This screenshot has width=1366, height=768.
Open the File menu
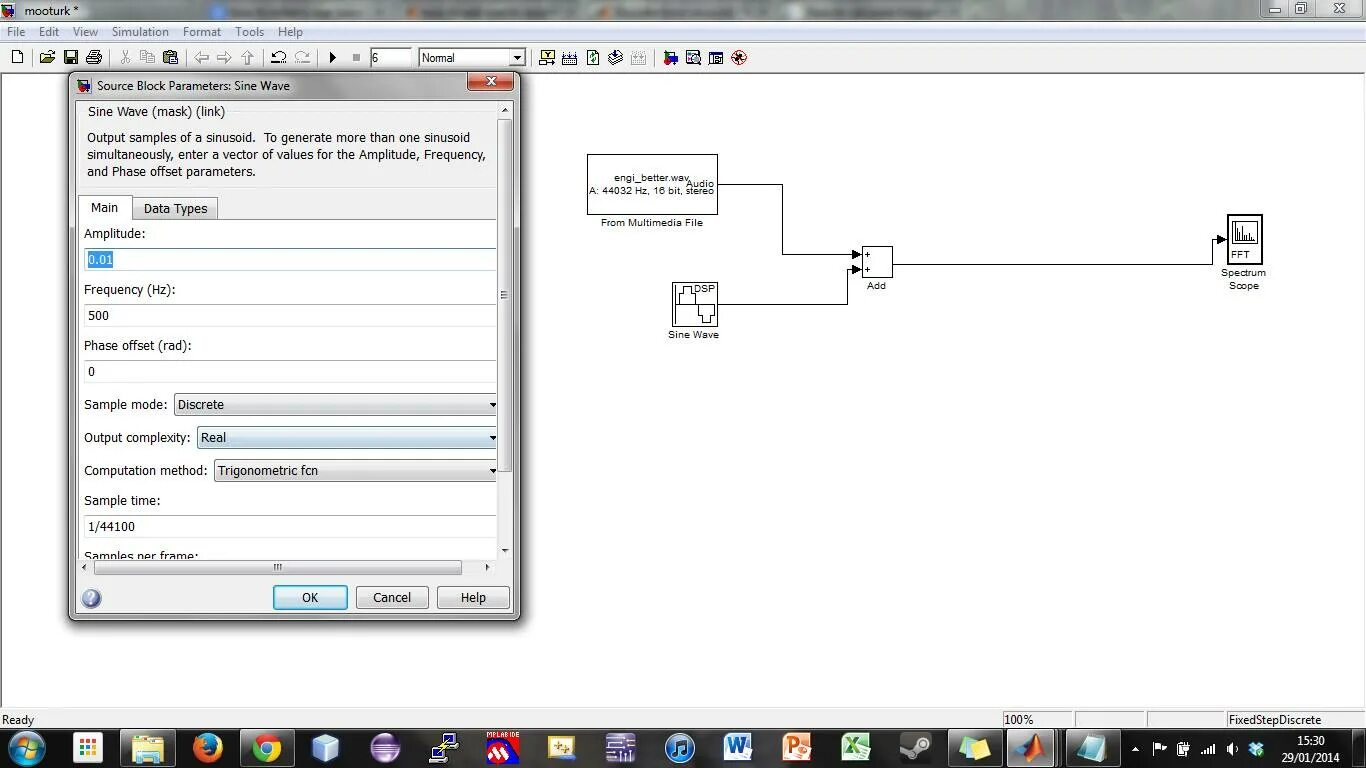16,32
